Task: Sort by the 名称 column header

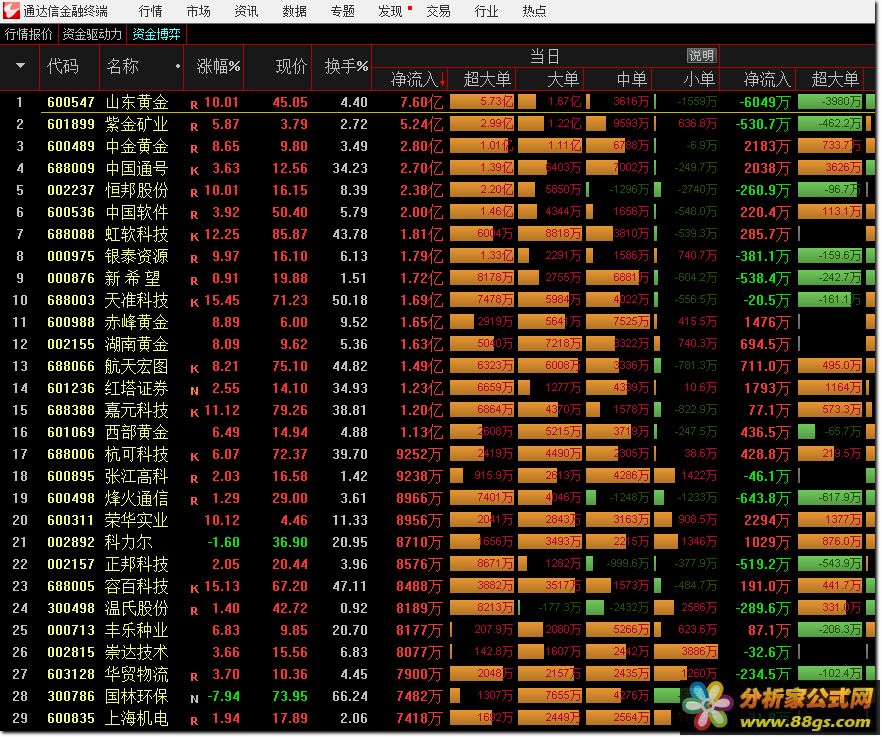Action: pos(123,66)
